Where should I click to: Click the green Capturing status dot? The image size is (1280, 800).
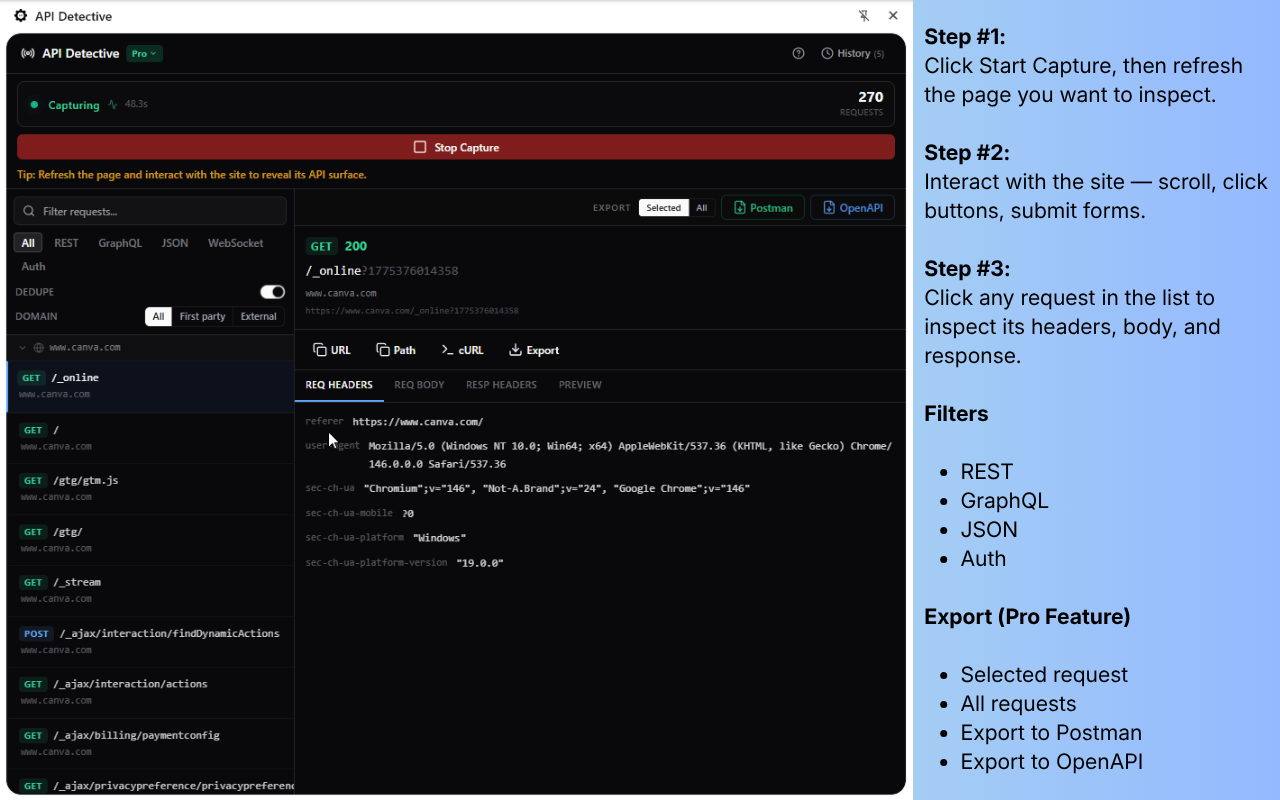(34, 104)
